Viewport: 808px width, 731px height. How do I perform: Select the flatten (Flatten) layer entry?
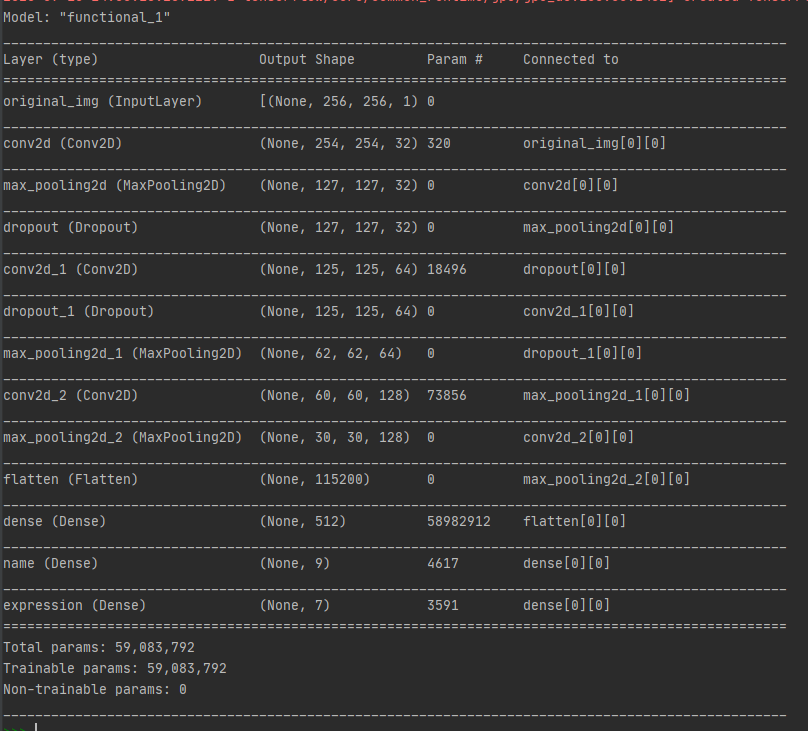coord(71,479)
